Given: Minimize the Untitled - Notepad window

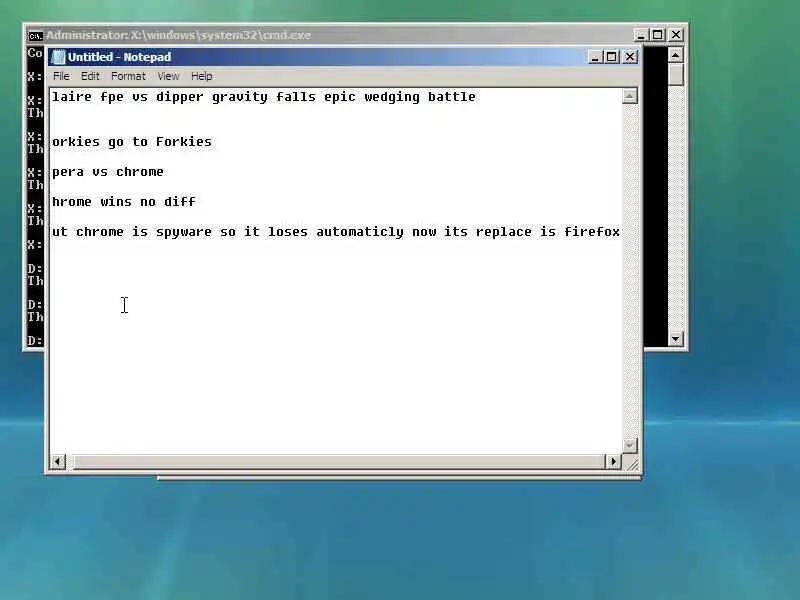Looking at the screenshot, I should tap(594, 57).
